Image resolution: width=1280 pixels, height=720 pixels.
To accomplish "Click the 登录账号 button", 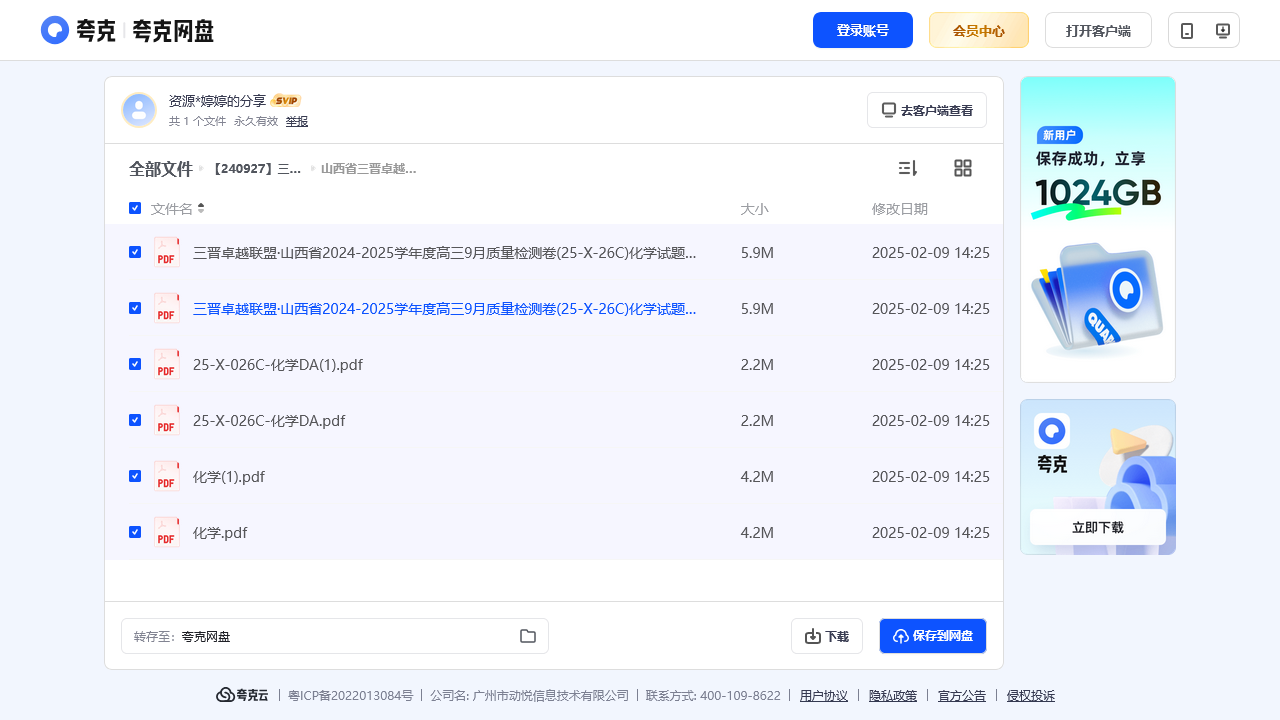I will (863, 30).
